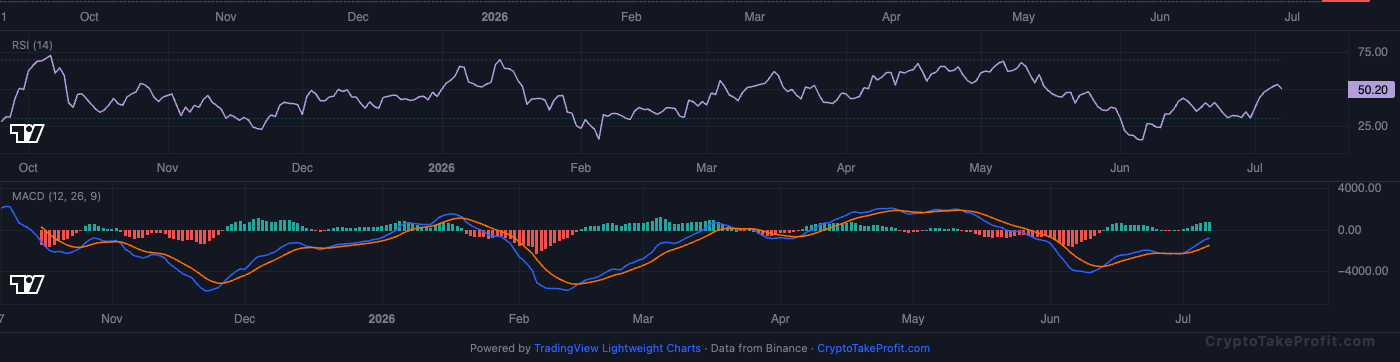Click Jun on the MACD pane time axis
Image resolution: width=1400 pixels, height=362 pixels.
[x=1051, y=319]
